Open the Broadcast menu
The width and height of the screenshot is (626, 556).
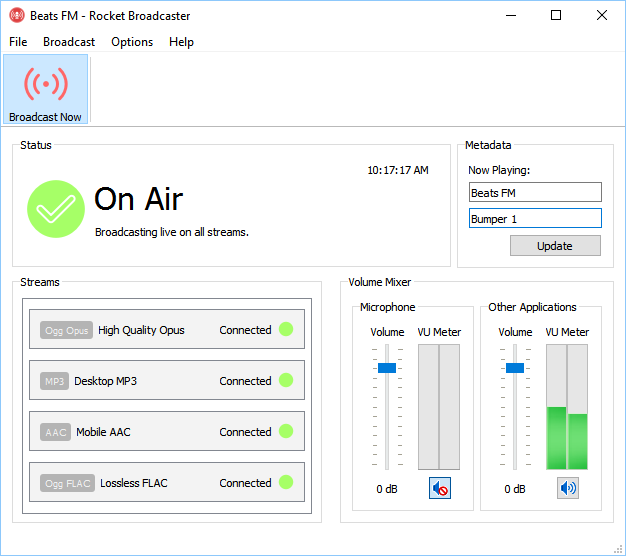tap(69, 42)
